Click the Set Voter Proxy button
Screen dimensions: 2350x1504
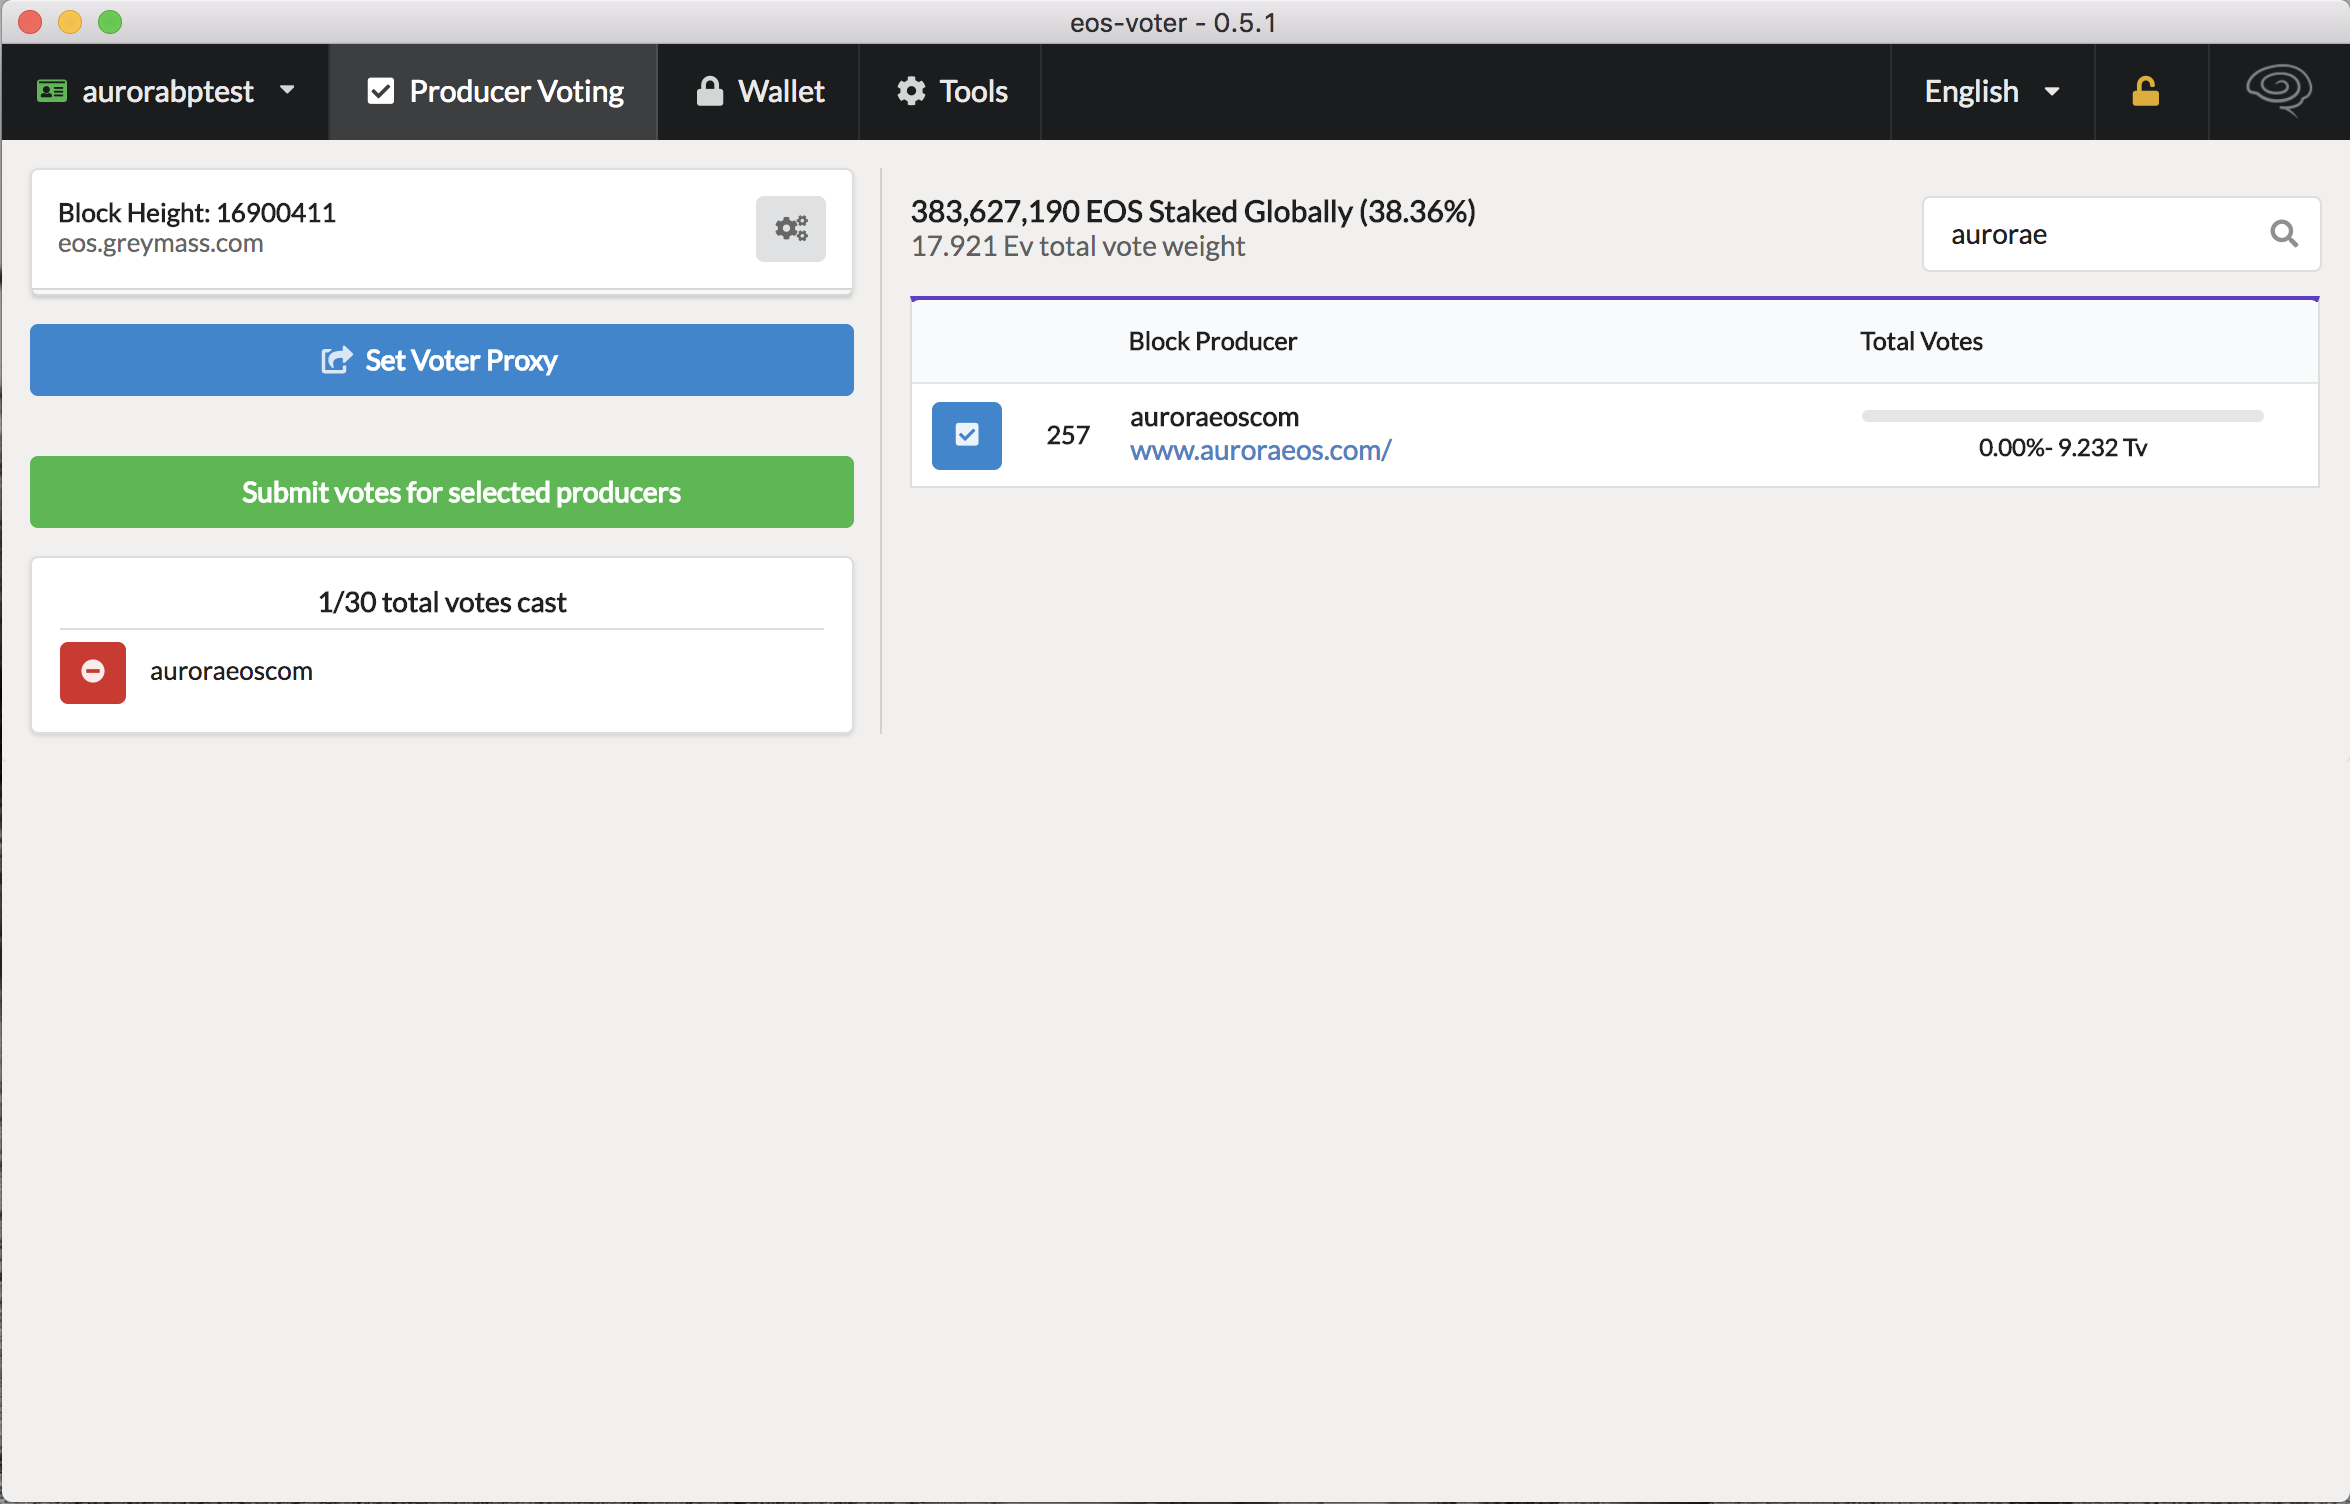tap(442, 360)
